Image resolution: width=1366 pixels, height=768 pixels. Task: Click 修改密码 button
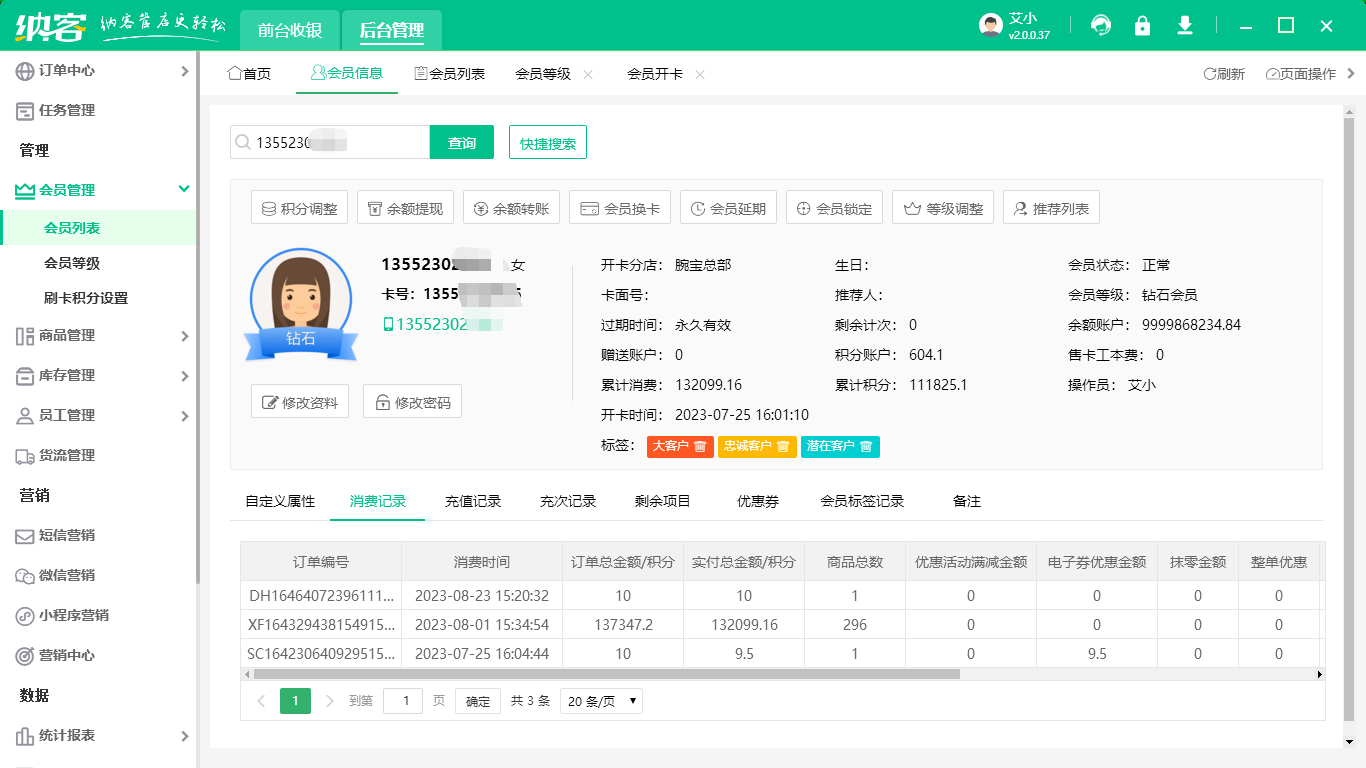click(x=412, y=403)
